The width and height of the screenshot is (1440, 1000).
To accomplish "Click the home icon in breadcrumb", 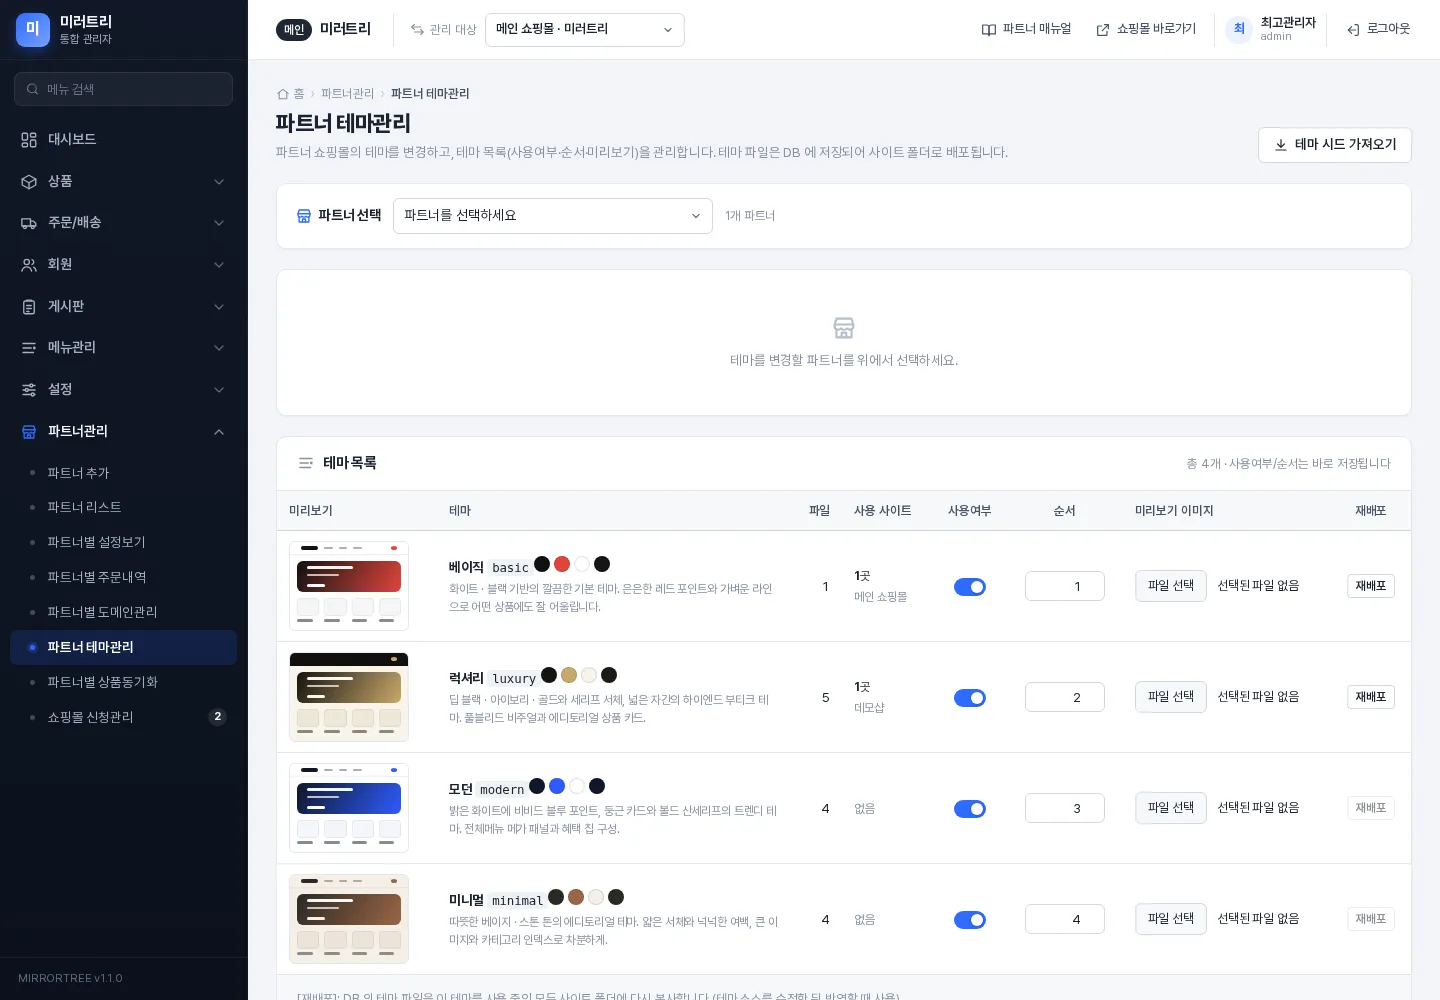I will (282, 94).
